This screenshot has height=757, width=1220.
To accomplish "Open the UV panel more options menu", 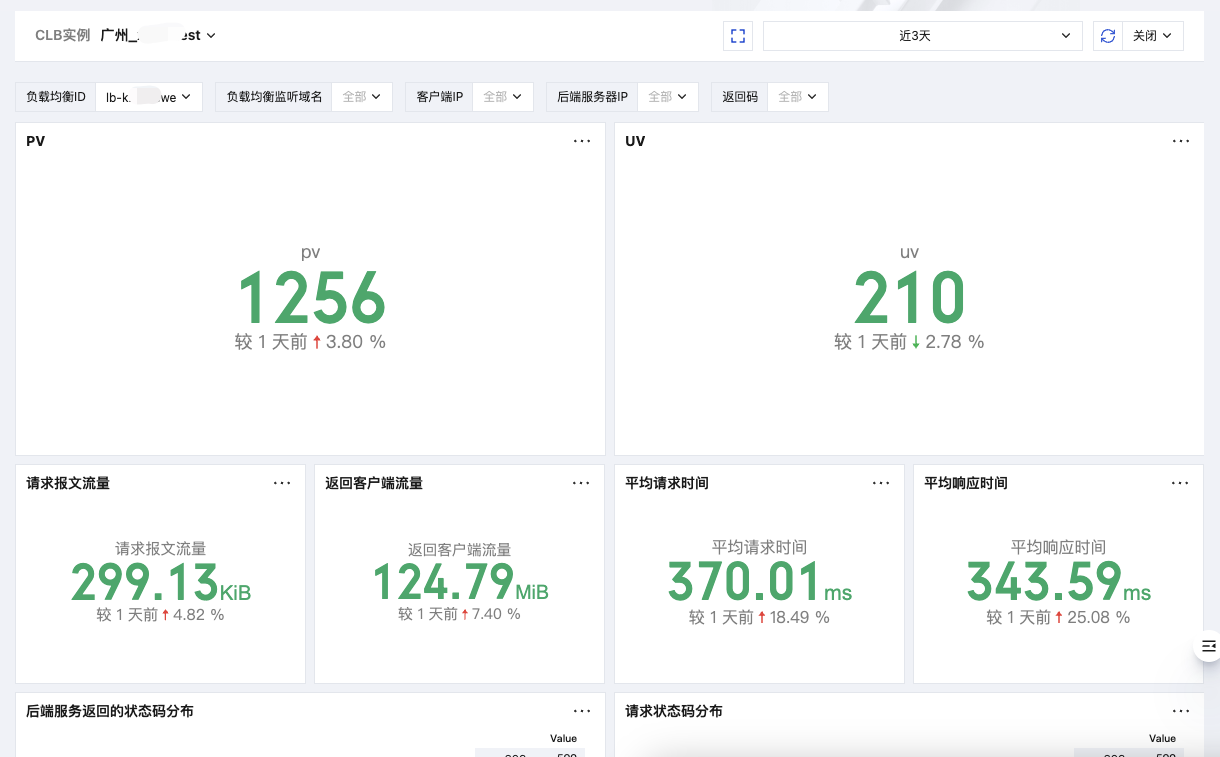I will (x=1181, y=141).
